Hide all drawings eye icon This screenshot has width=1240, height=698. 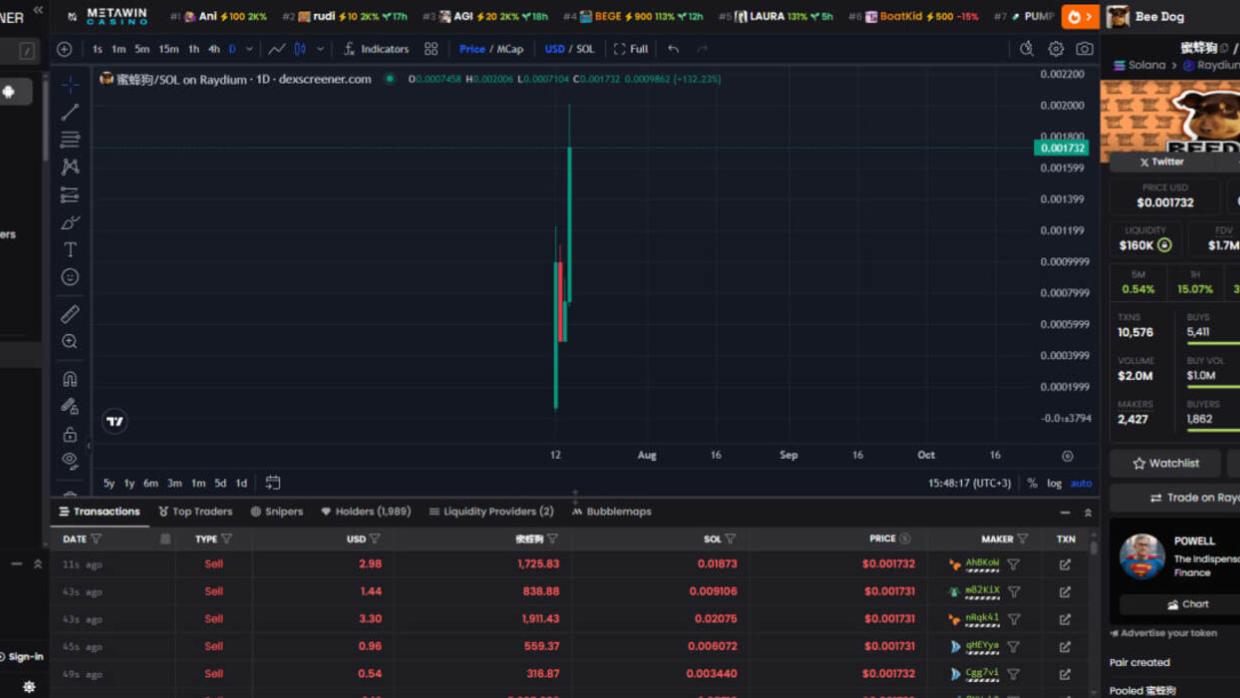click(70, 461)
